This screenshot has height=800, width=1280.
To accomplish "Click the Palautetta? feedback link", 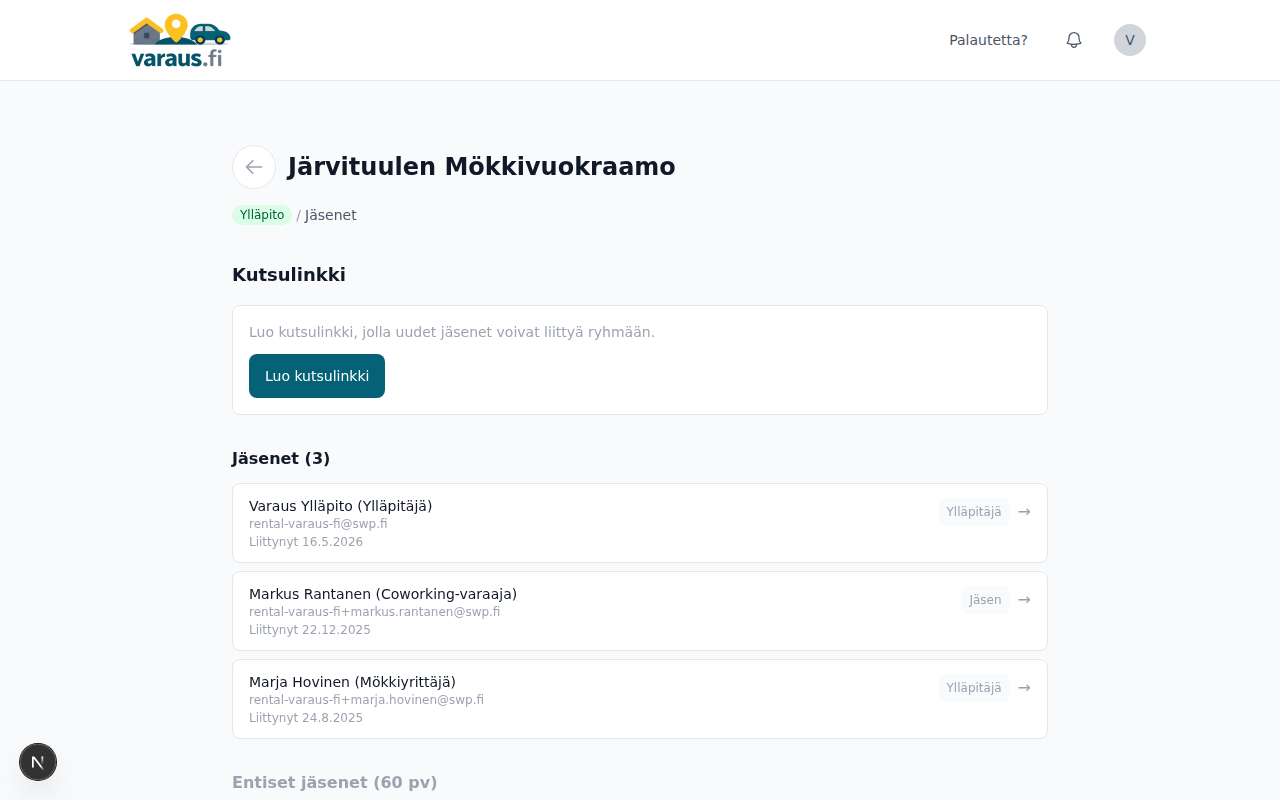I will (x=988, y=40).
